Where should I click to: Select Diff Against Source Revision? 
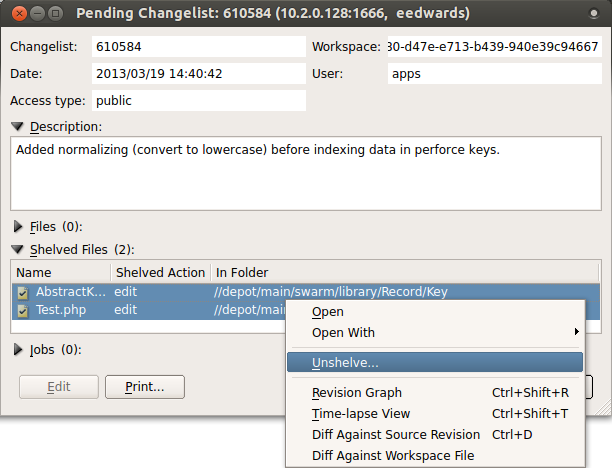click(x=435, y=435)
